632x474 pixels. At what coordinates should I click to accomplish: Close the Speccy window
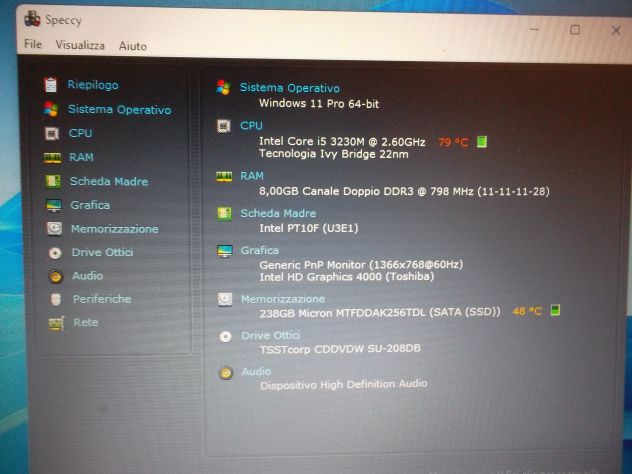tap(615, 30)
